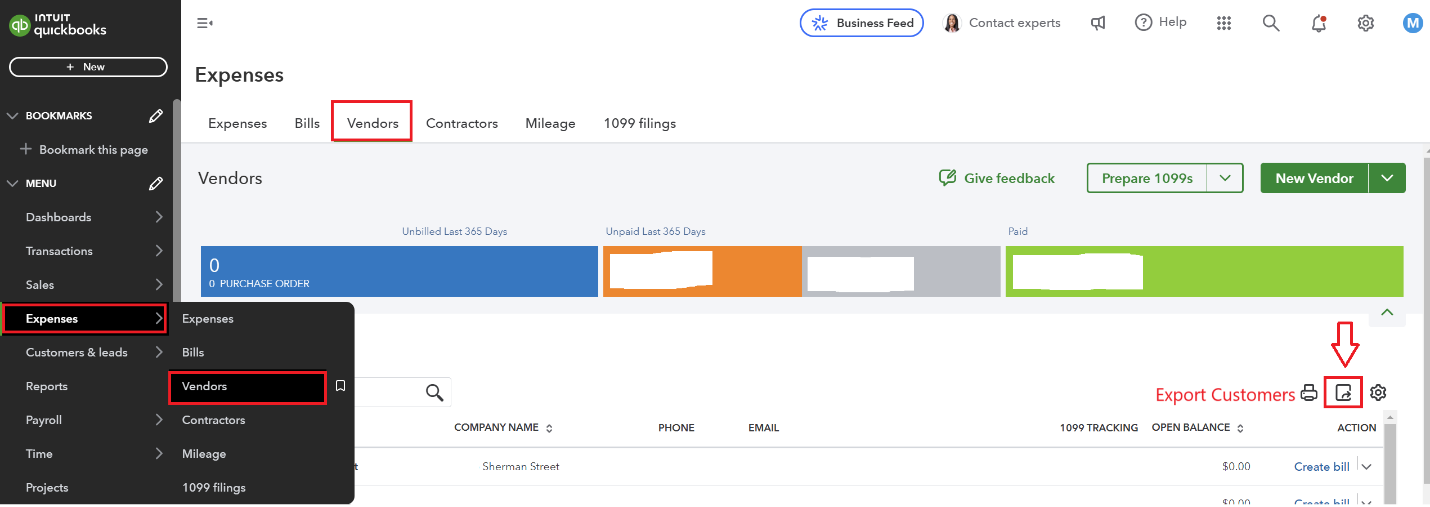Open the vendor table settings gear
The height and width of the screenshot is (507, 1430).
coord(1378,393)
